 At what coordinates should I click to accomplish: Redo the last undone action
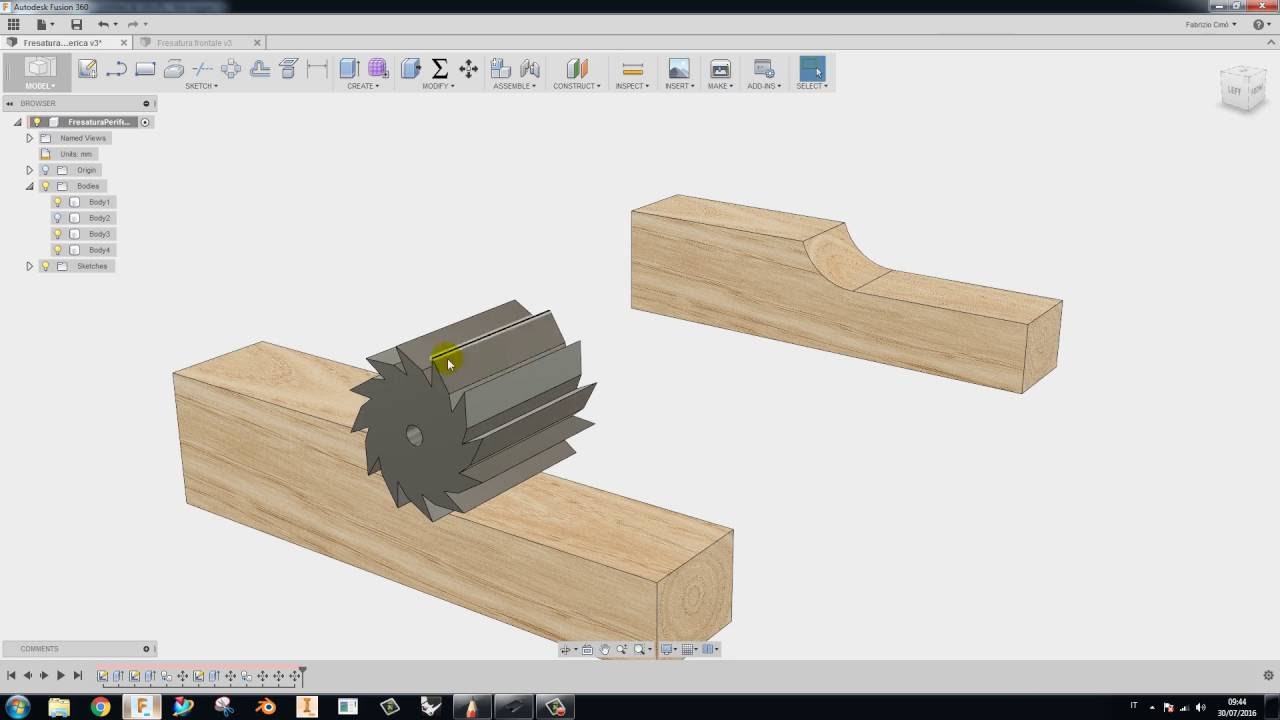coord(133,24)
